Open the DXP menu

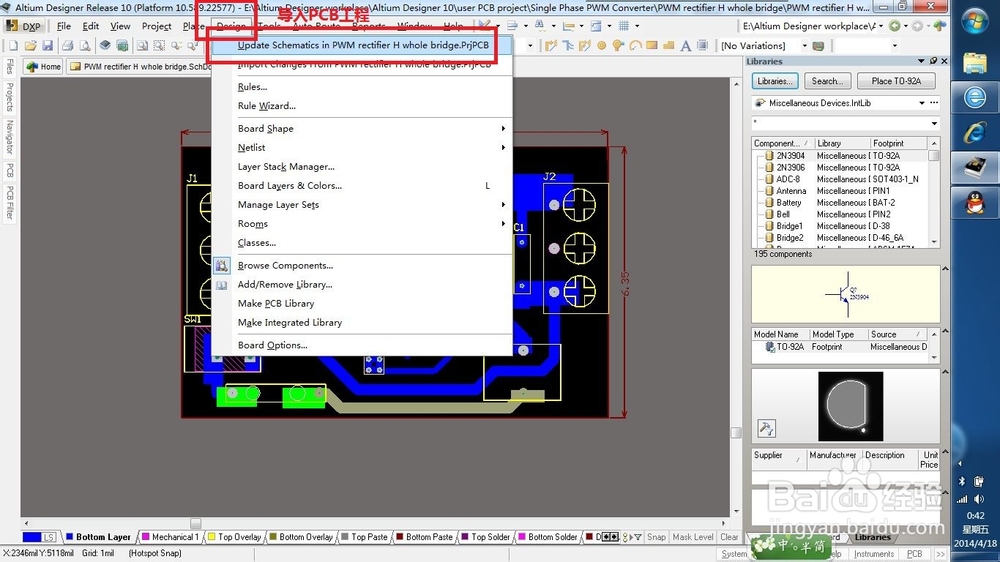(x=24, y=26)
